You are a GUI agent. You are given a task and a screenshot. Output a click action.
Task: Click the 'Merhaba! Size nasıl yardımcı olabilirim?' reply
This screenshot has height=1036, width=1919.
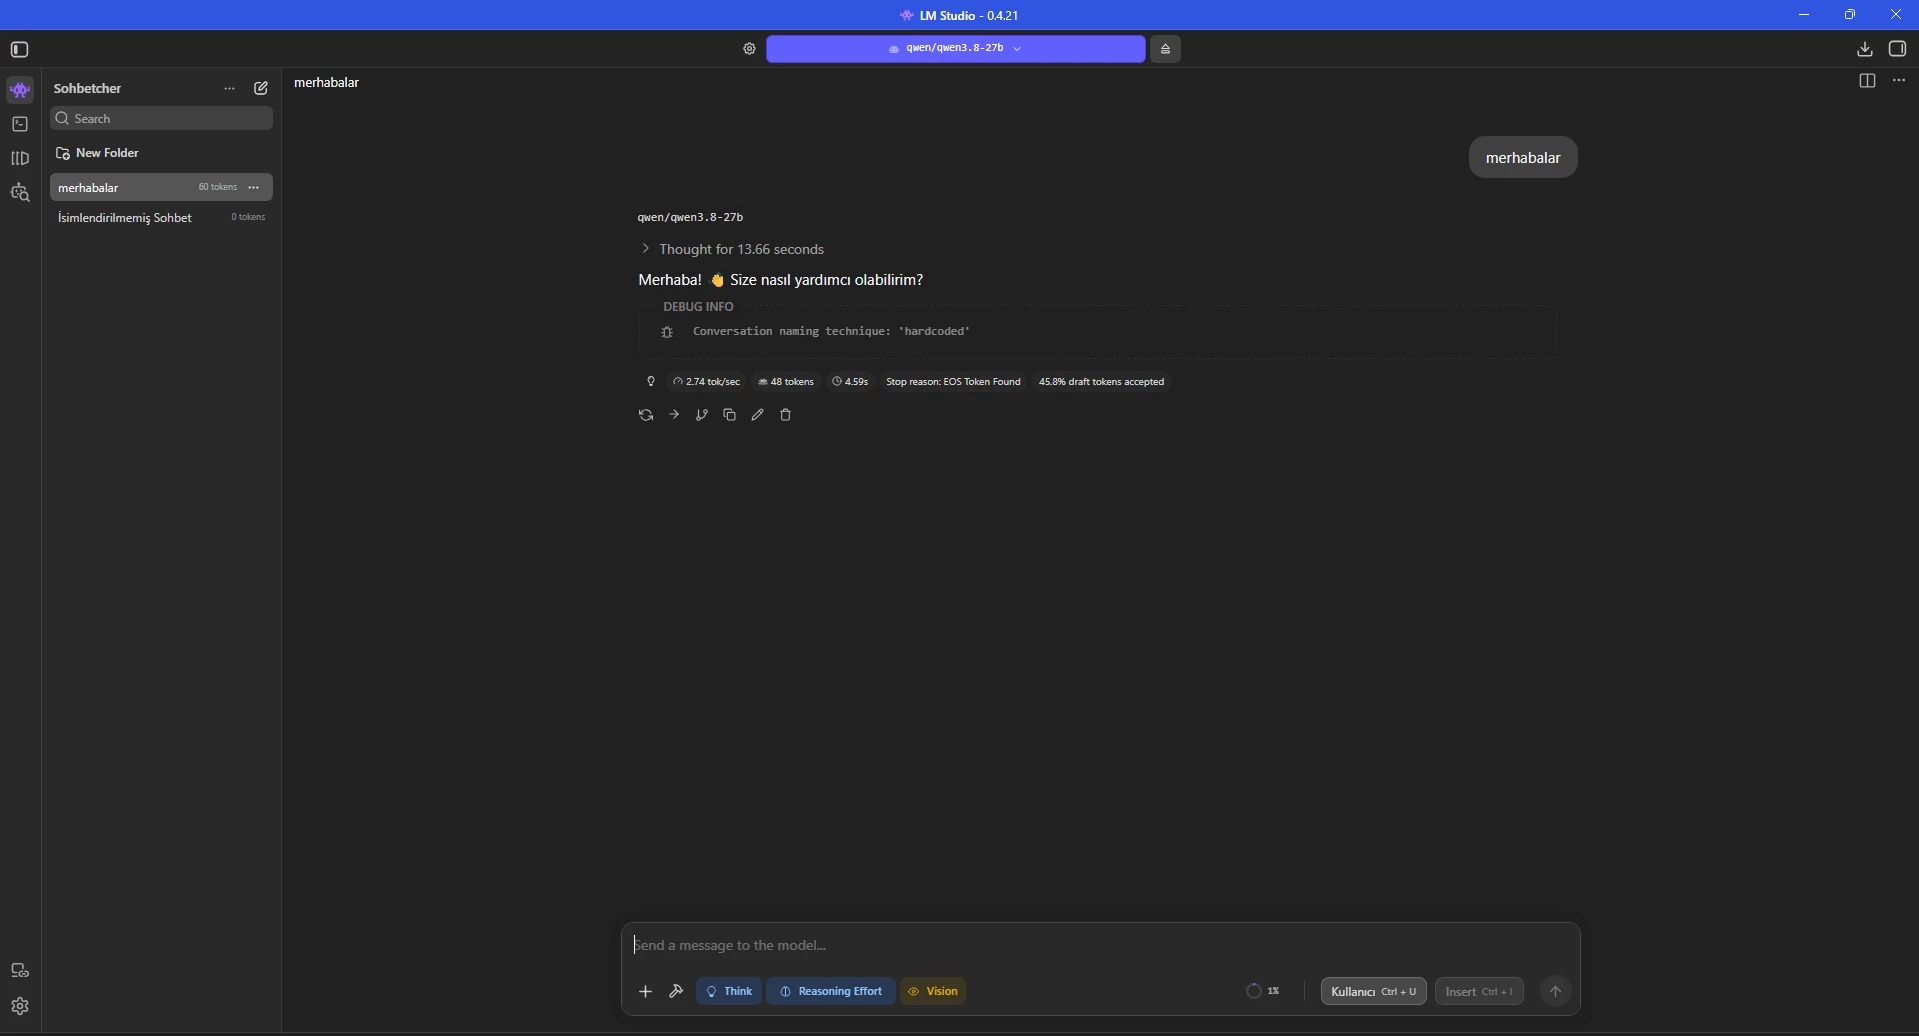780,280
